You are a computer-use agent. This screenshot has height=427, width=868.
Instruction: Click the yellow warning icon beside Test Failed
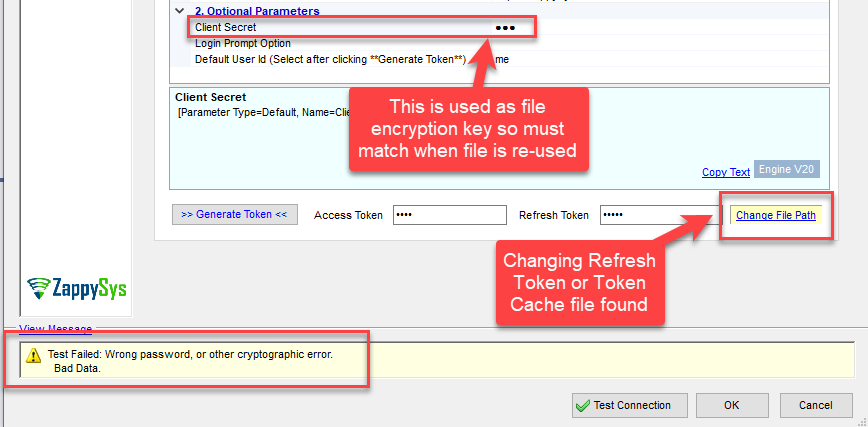[33, 355]
